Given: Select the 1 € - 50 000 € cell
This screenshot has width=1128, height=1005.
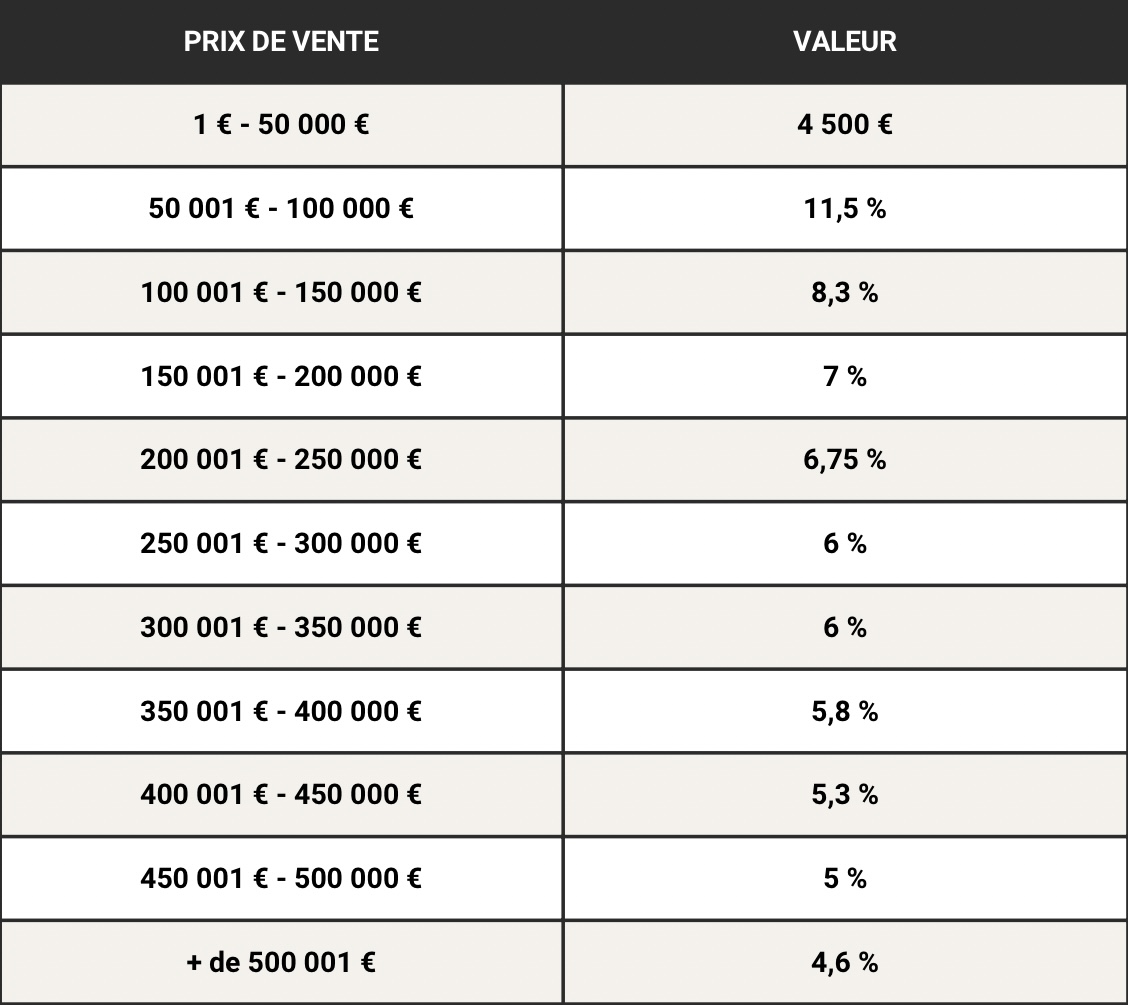Looking at the screenshot, I should [x=281, y=125].
